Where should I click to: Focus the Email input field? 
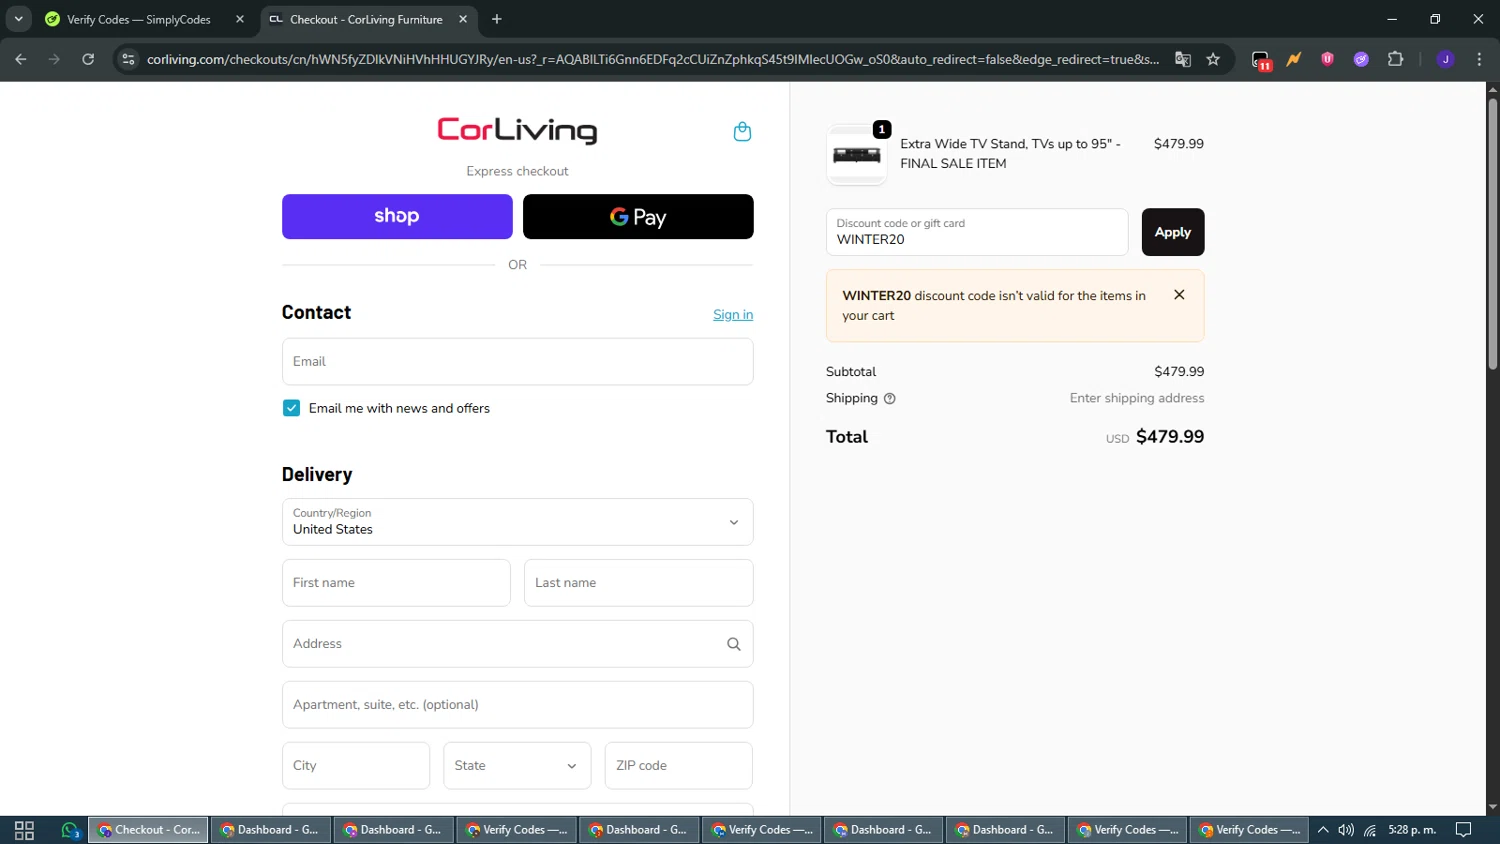pyautogui.click(x=517, y=362)
